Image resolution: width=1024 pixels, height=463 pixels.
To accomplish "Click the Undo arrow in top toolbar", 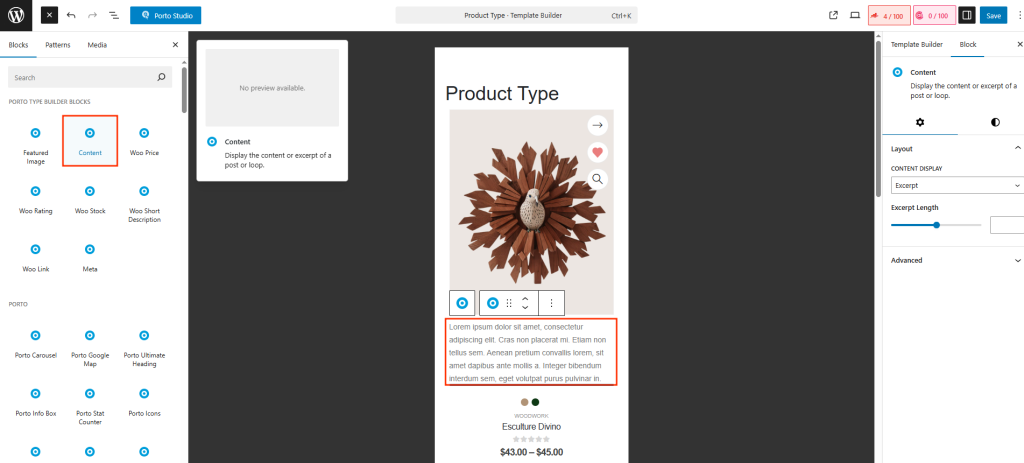I will tap(70, 16).
